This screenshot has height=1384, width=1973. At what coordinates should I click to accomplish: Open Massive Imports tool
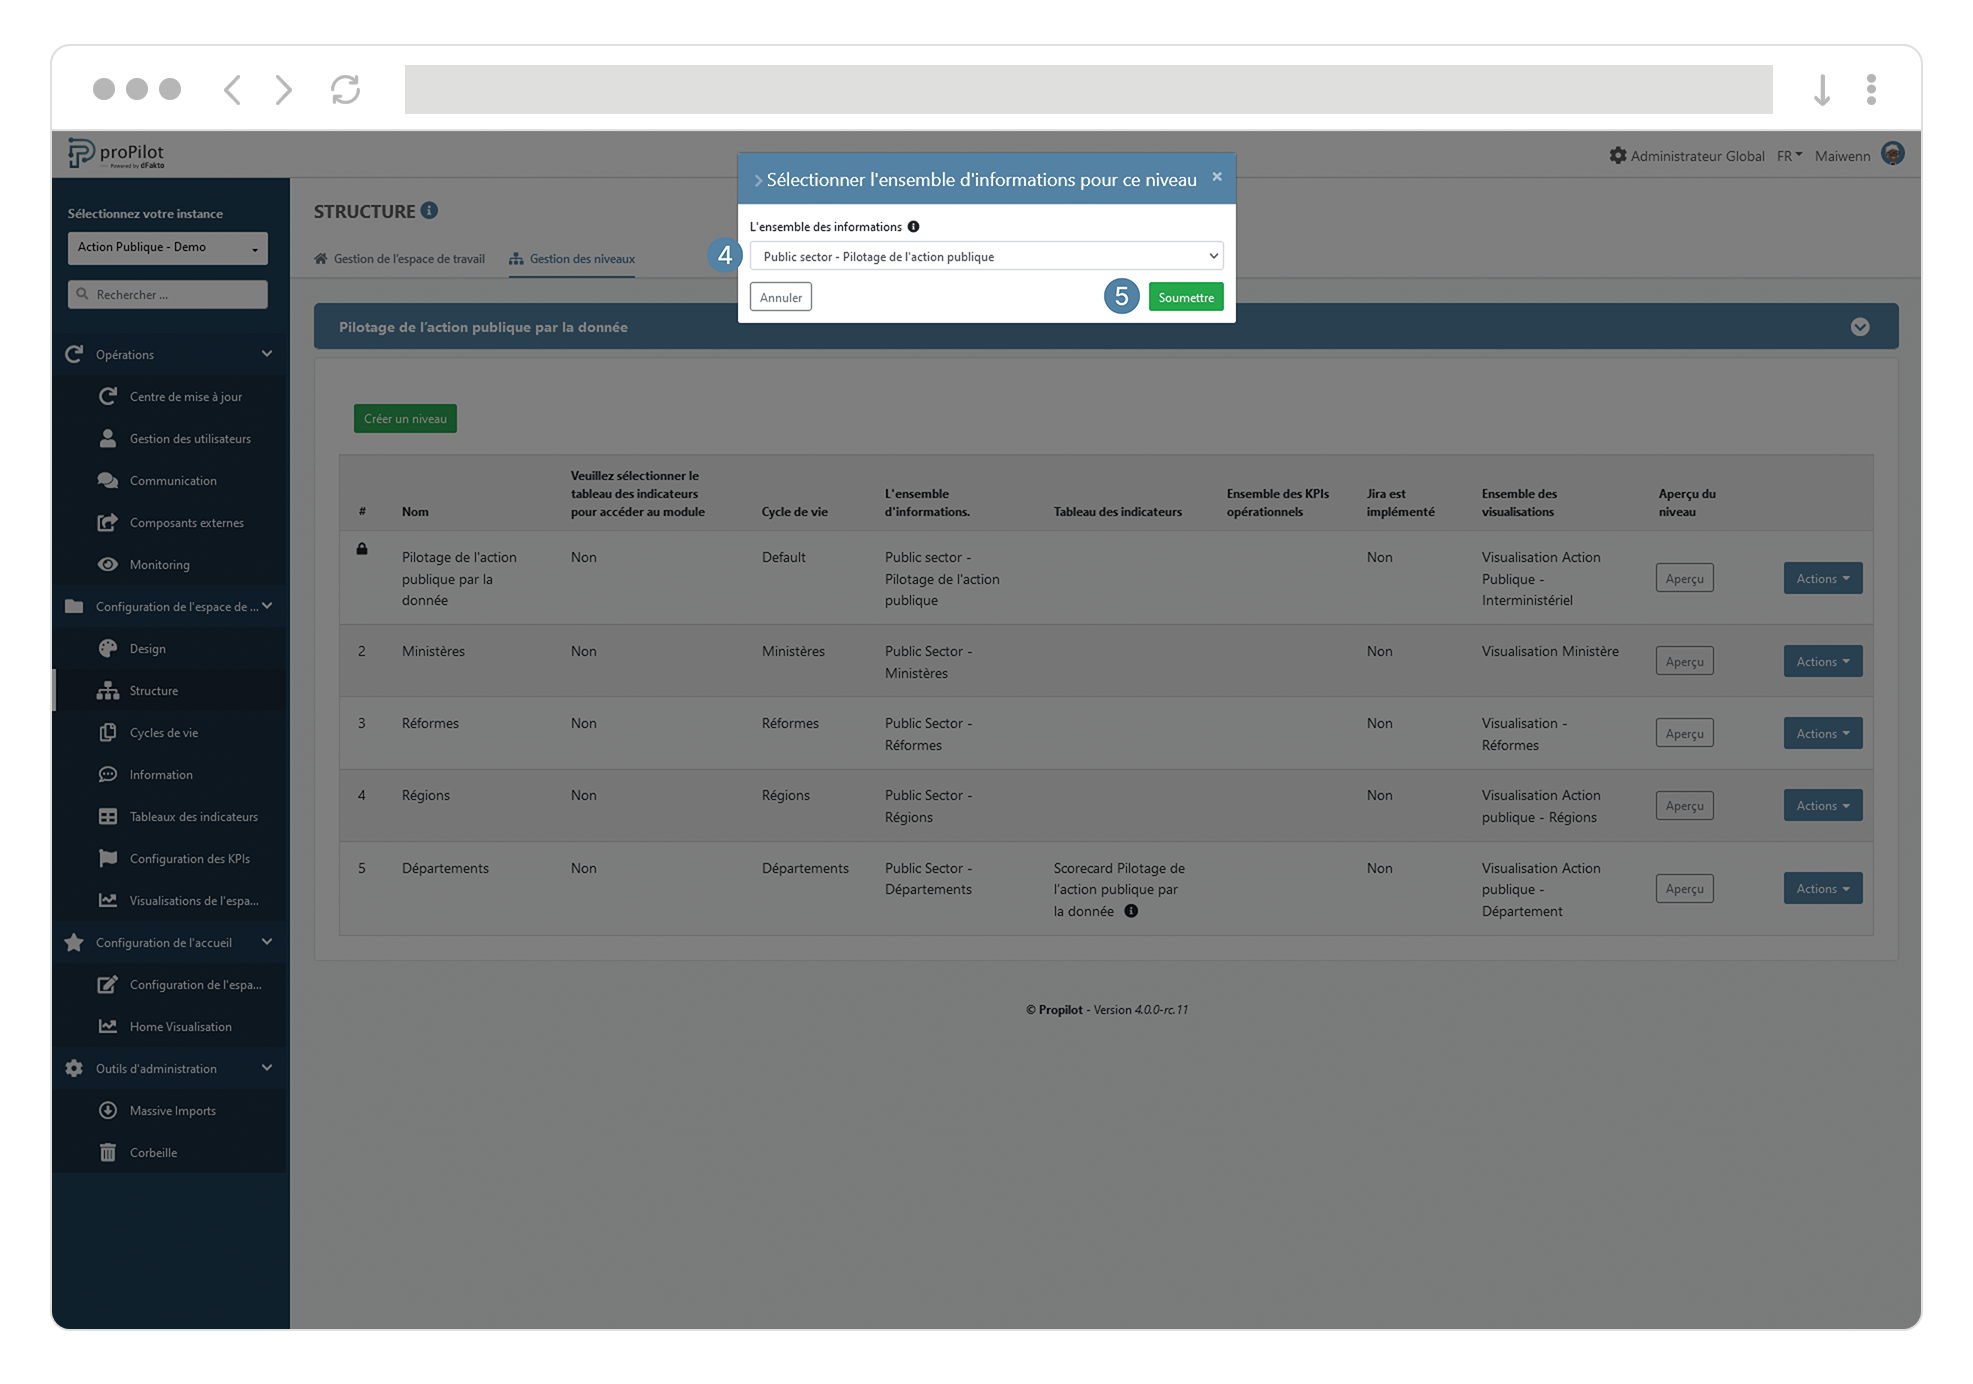172,1110
